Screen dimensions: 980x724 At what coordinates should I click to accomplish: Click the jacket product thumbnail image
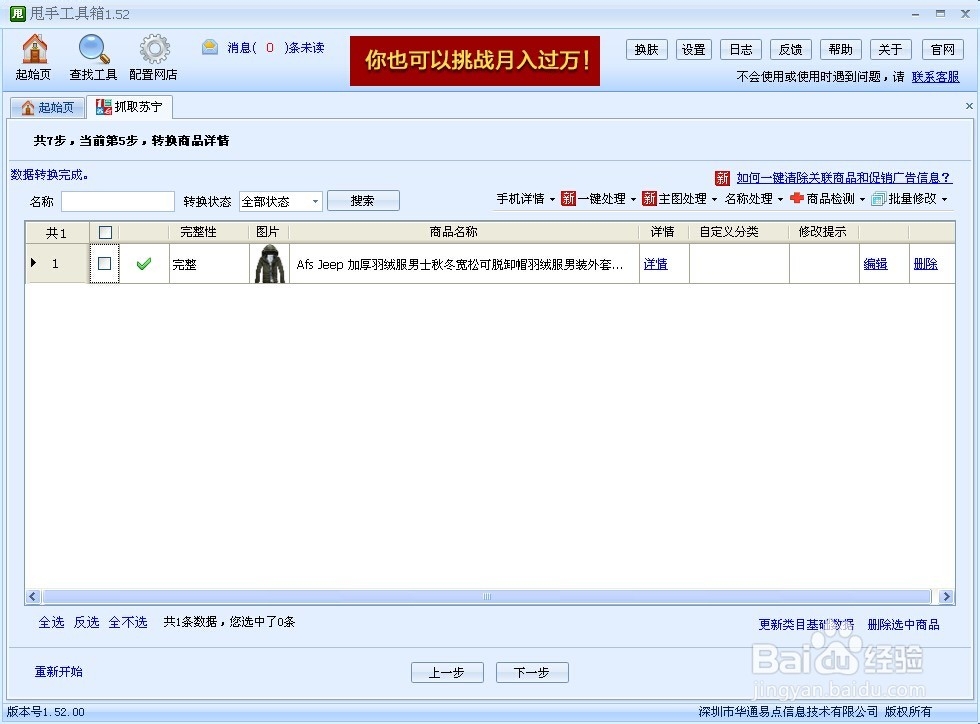click(269, 263)
